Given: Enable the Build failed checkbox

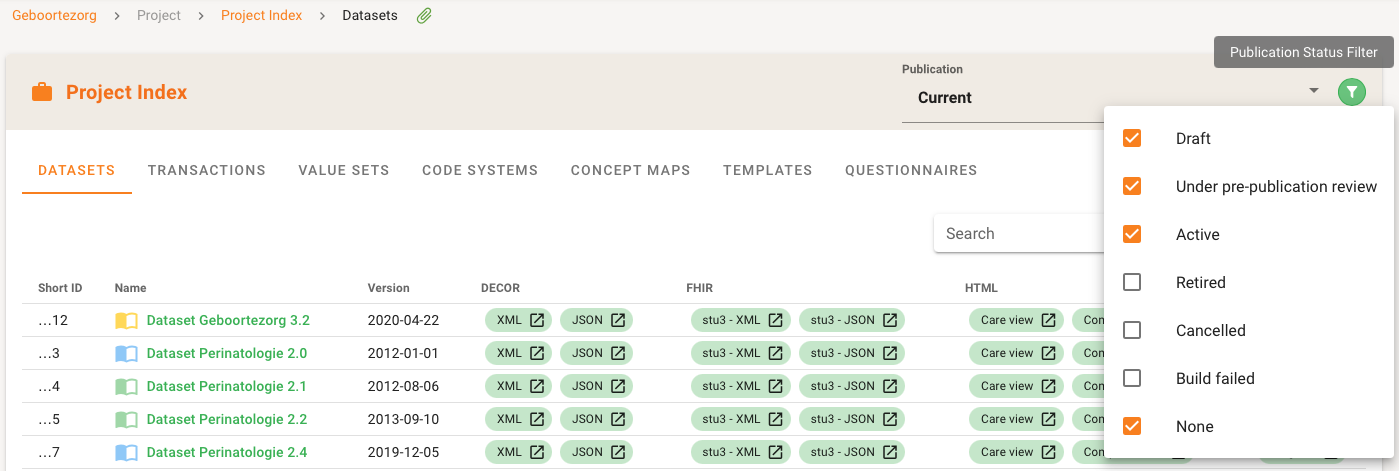Looking at the screenshot, I should [1132, 379].
